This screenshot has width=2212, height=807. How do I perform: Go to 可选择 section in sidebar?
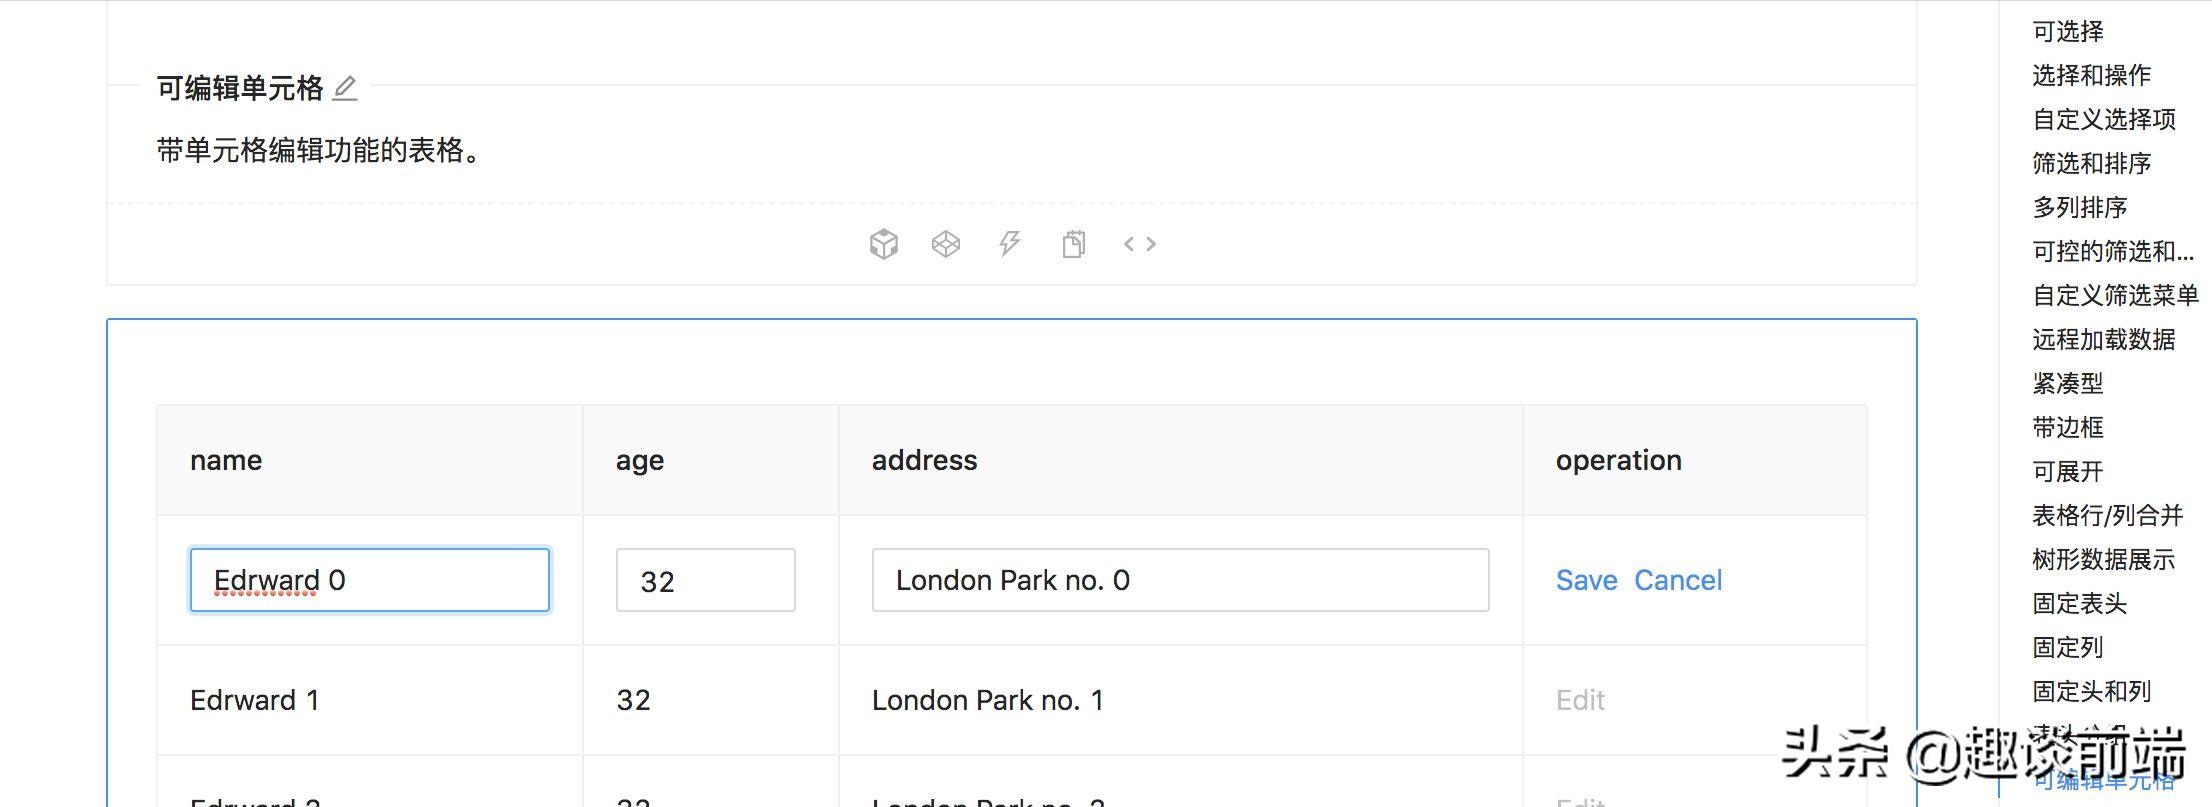click(x=2067, y=32)
